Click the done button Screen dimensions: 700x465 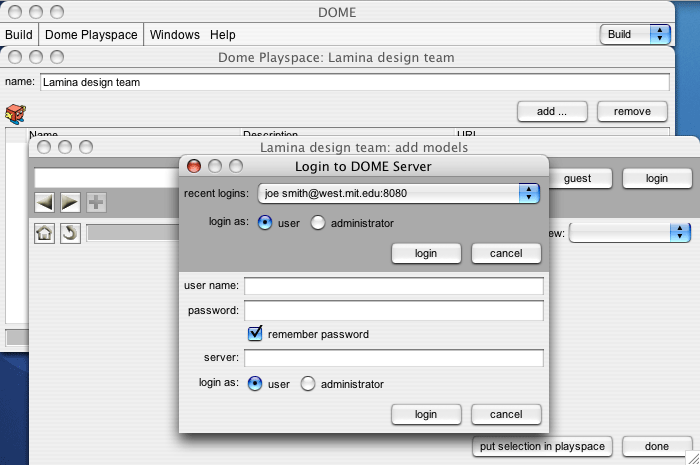tap(657, 447)
